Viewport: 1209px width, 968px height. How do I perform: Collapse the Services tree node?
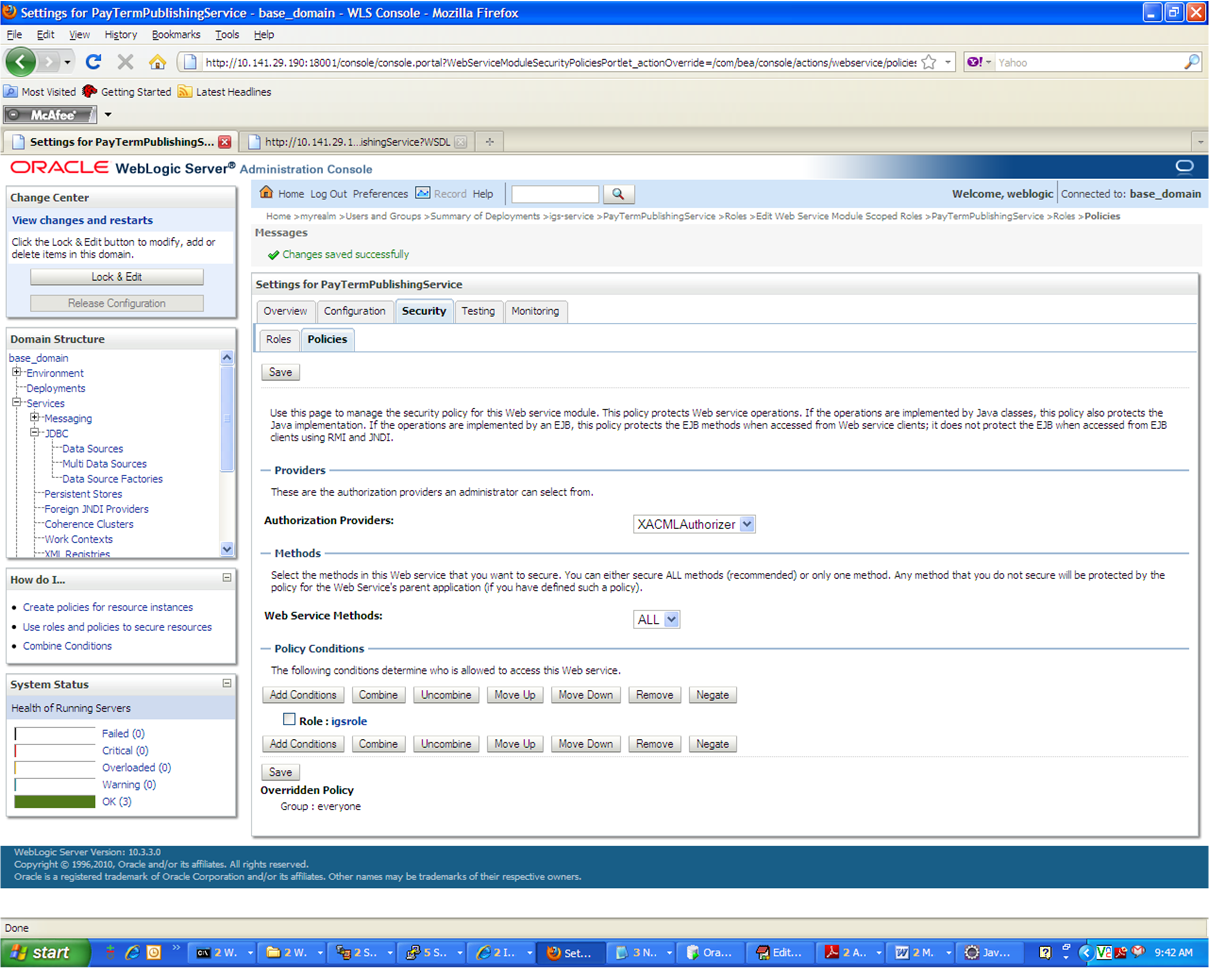(17, 403)
